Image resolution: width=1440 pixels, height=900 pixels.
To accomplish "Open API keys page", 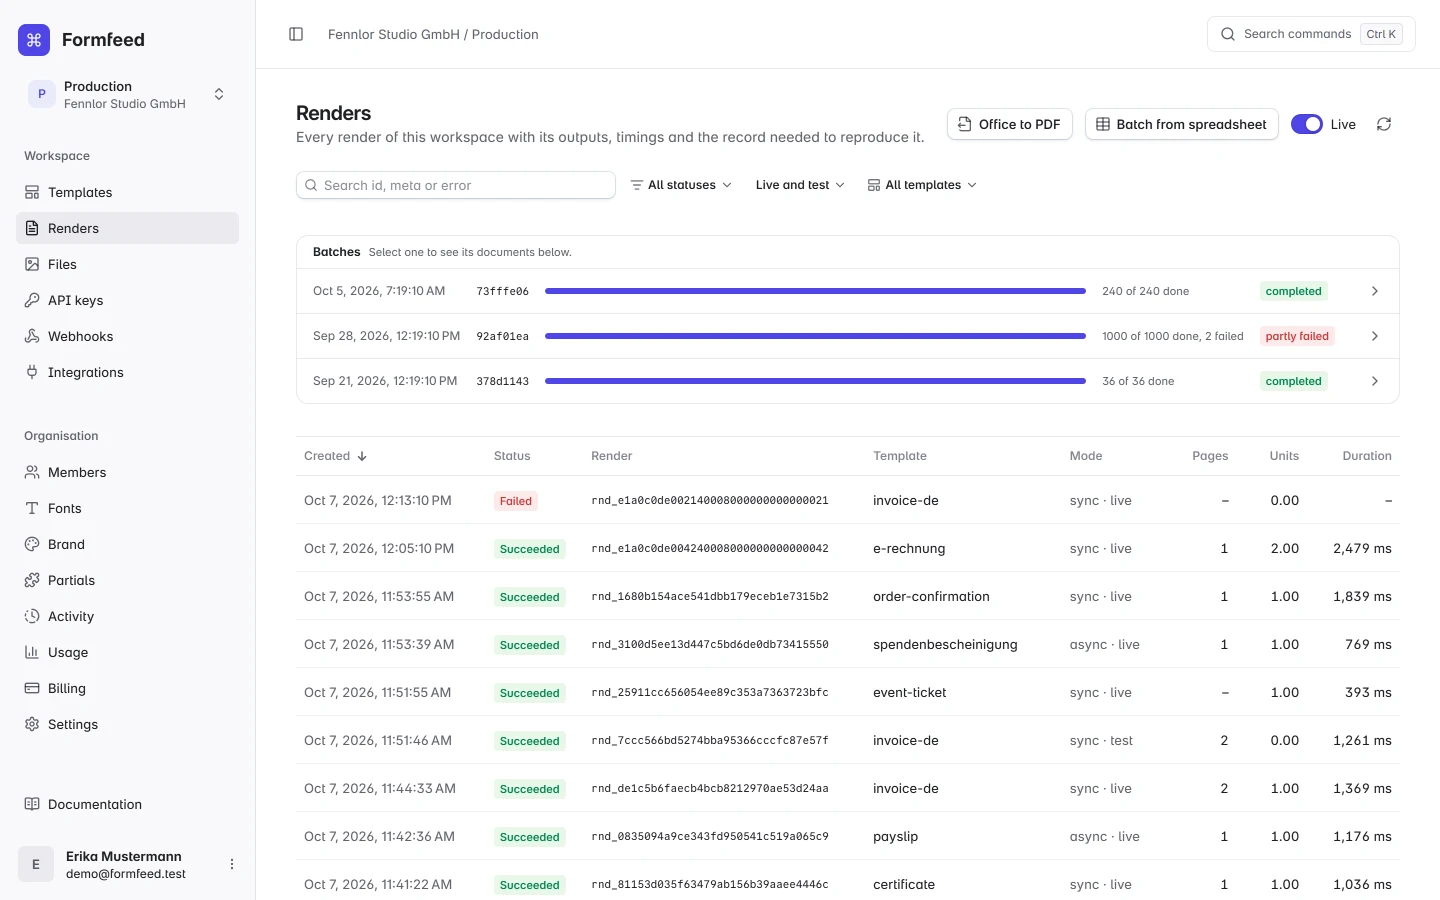I will coord(127,300).
